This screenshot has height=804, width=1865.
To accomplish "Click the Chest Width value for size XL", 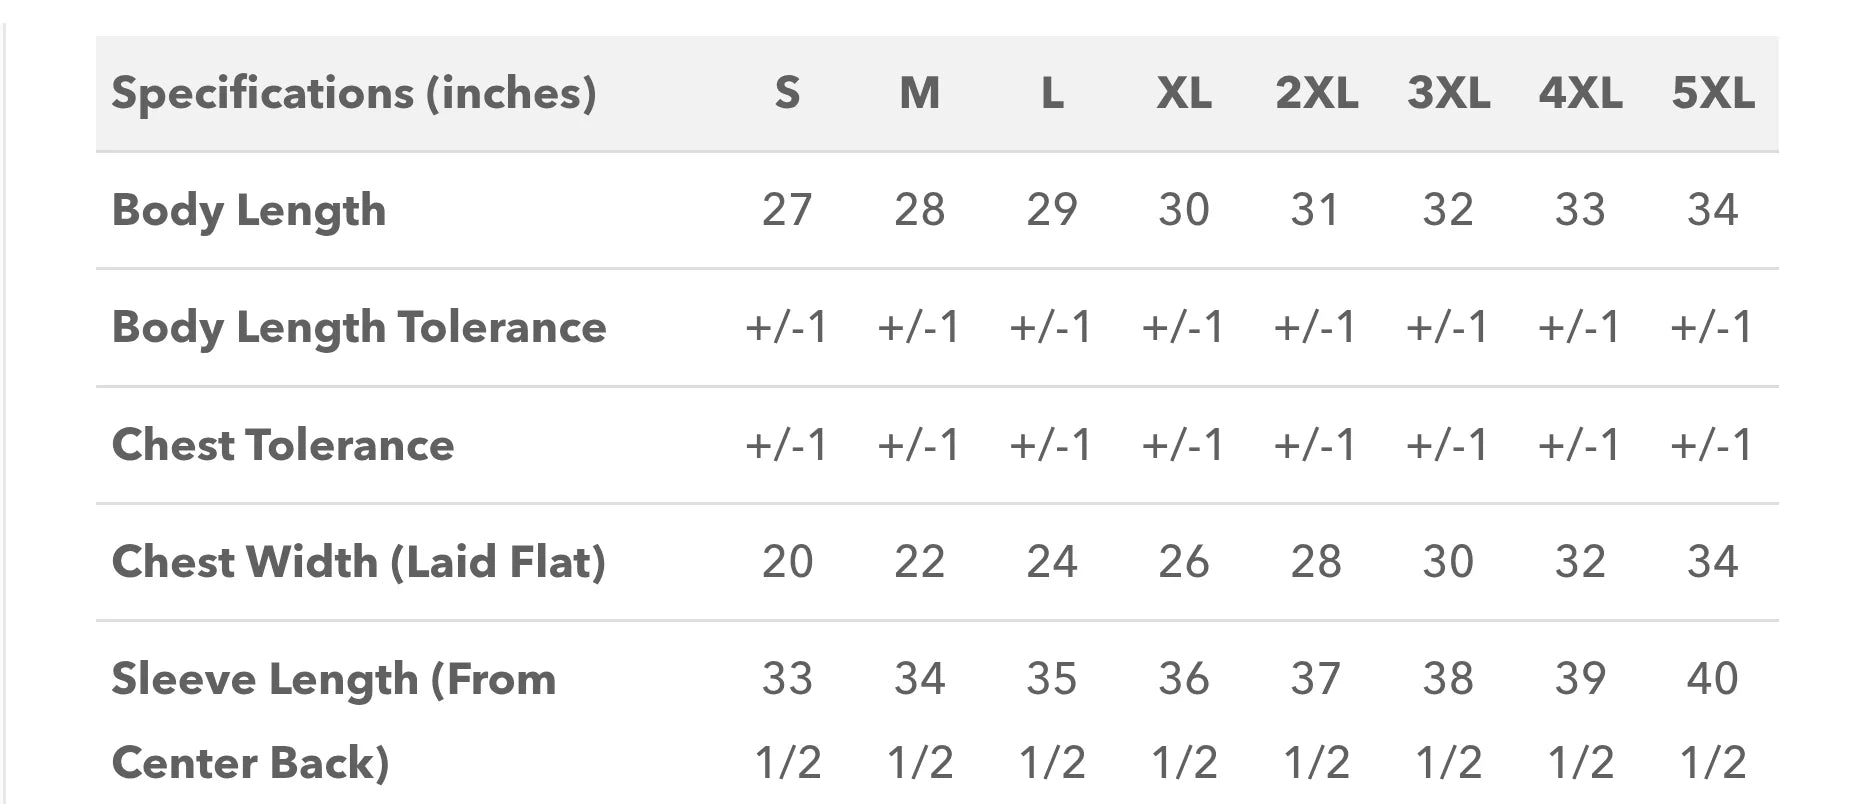I will (x=1184, y=562).
